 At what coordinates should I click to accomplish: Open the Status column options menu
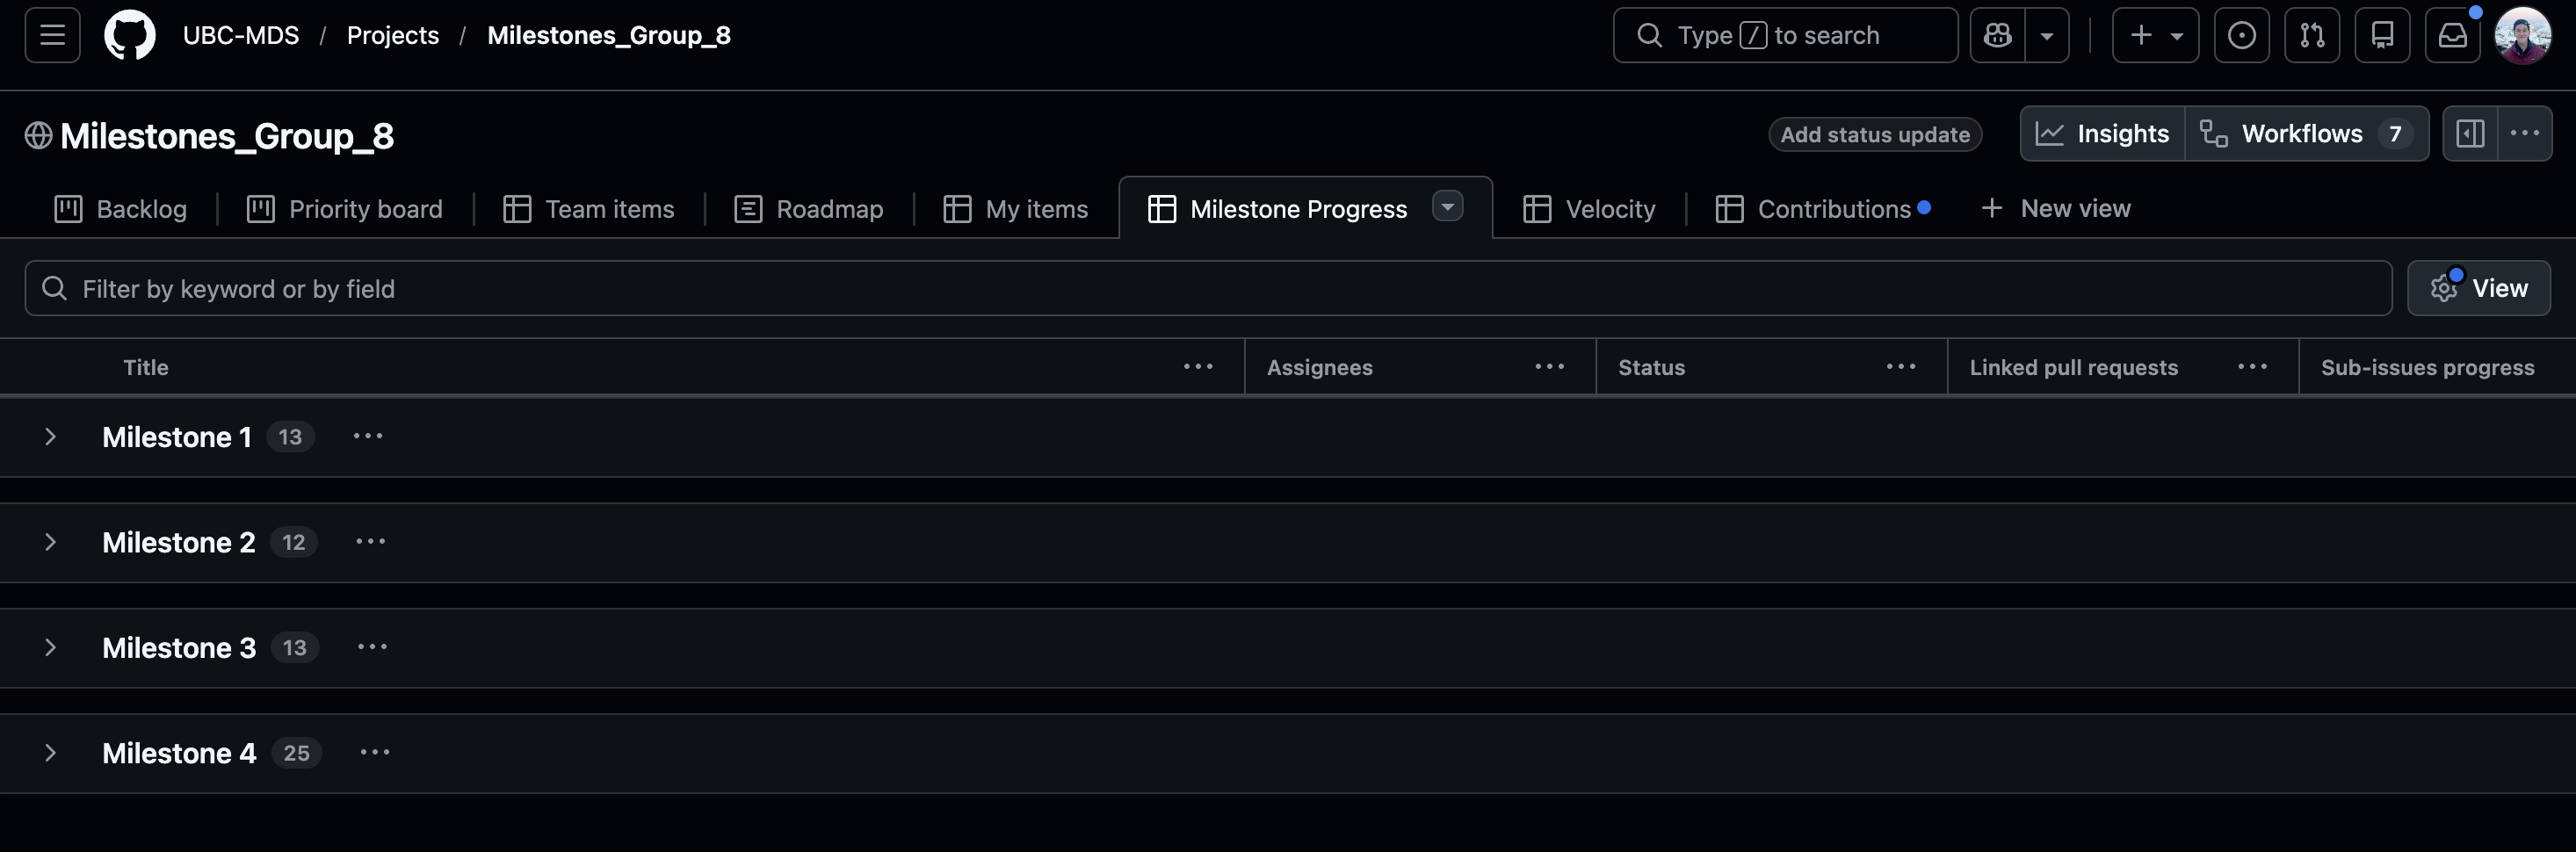pyautogui.click(x=1900, y=367)
